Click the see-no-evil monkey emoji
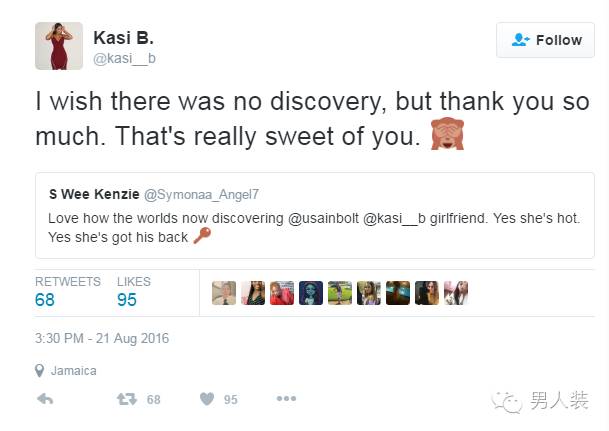This screenshot has width=609, height=431. [x=447, y=134]
